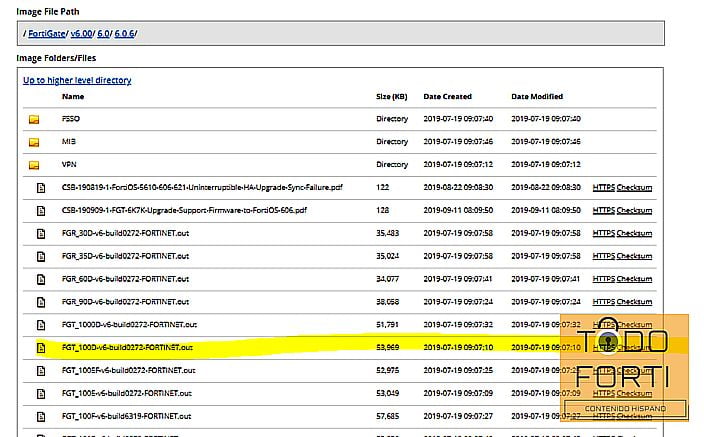Click created date 2019-08-22 09:08:30

point(458,187)
